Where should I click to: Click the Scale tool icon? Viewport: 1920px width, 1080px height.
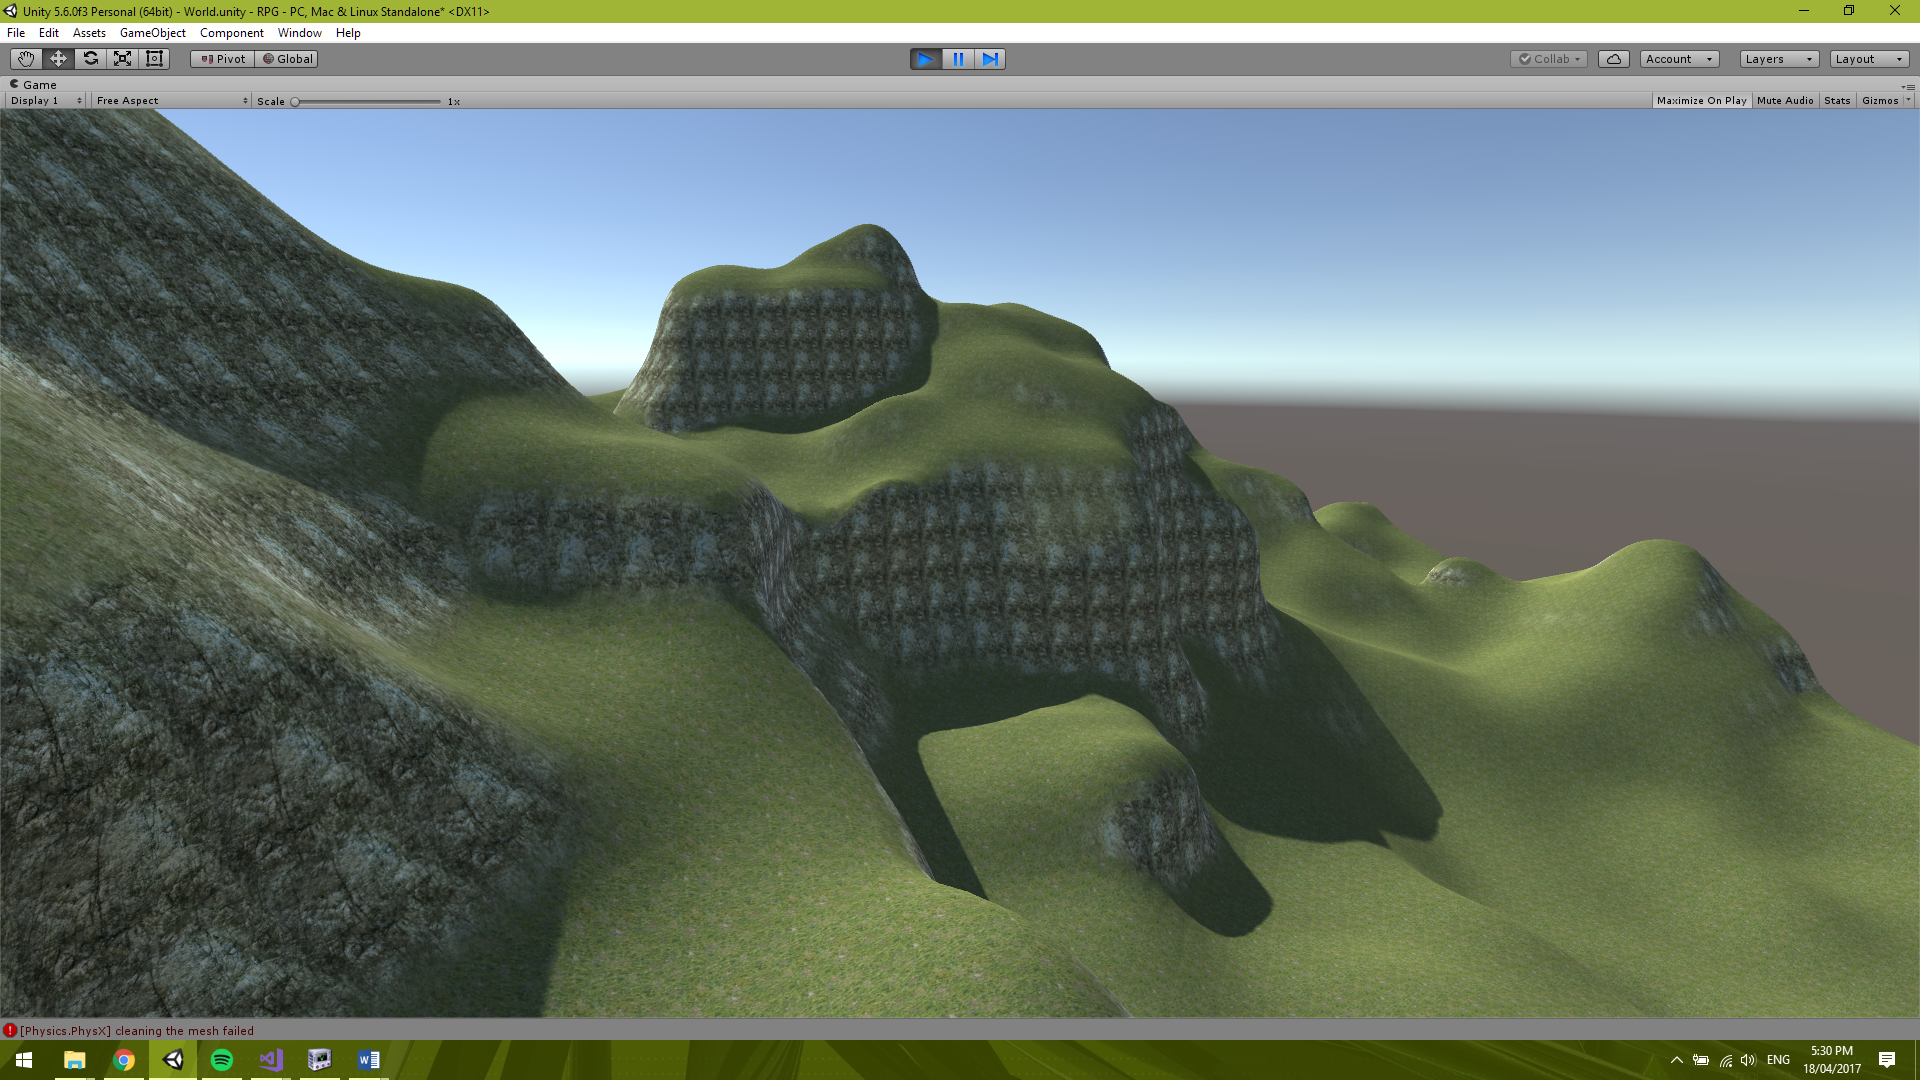coord(121,58)
